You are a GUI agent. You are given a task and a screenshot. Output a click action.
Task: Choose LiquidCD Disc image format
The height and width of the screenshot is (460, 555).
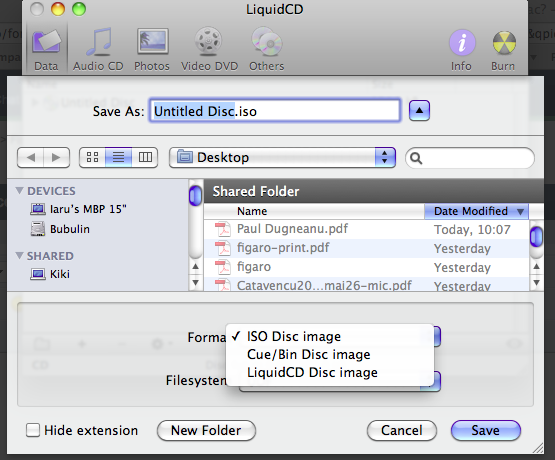point(312,373)
